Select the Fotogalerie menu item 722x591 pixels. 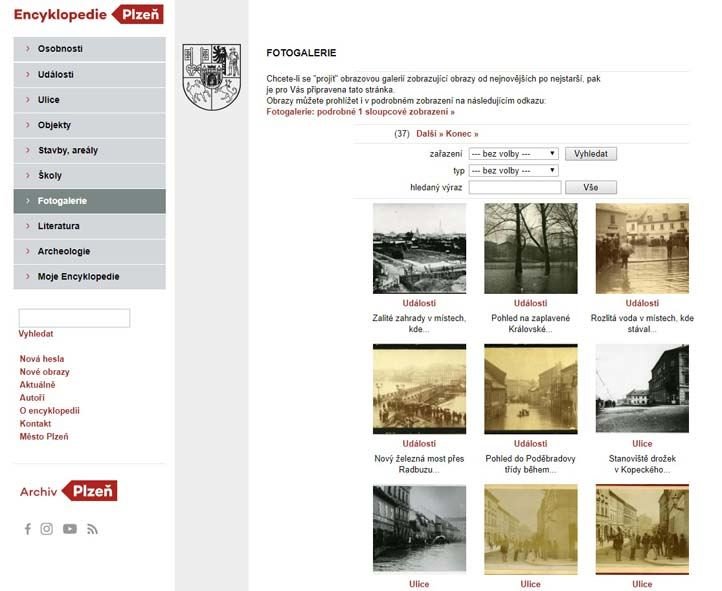tap(89, 201)
